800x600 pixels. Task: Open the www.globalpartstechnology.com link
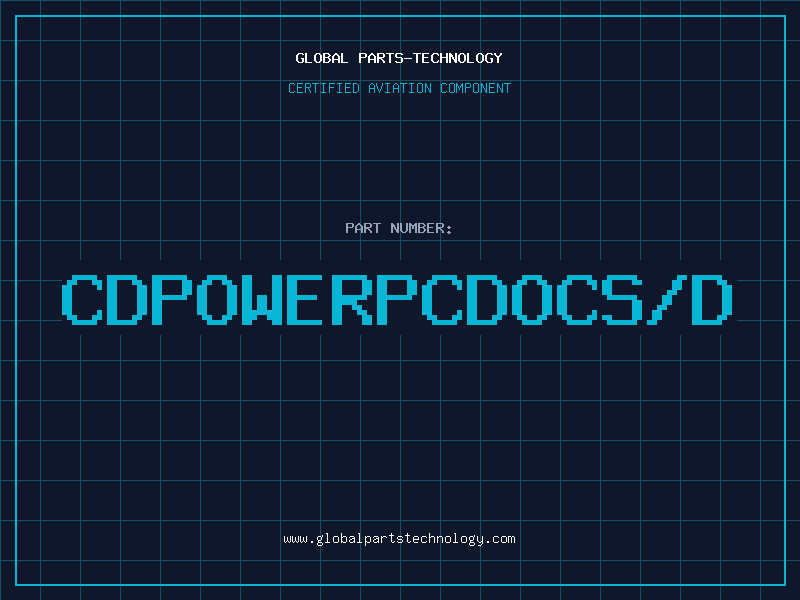coord(399,539)
